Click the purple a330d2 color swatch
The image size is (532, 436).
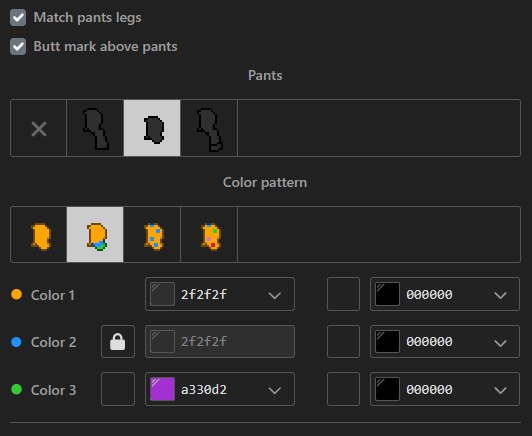[162, 389]
